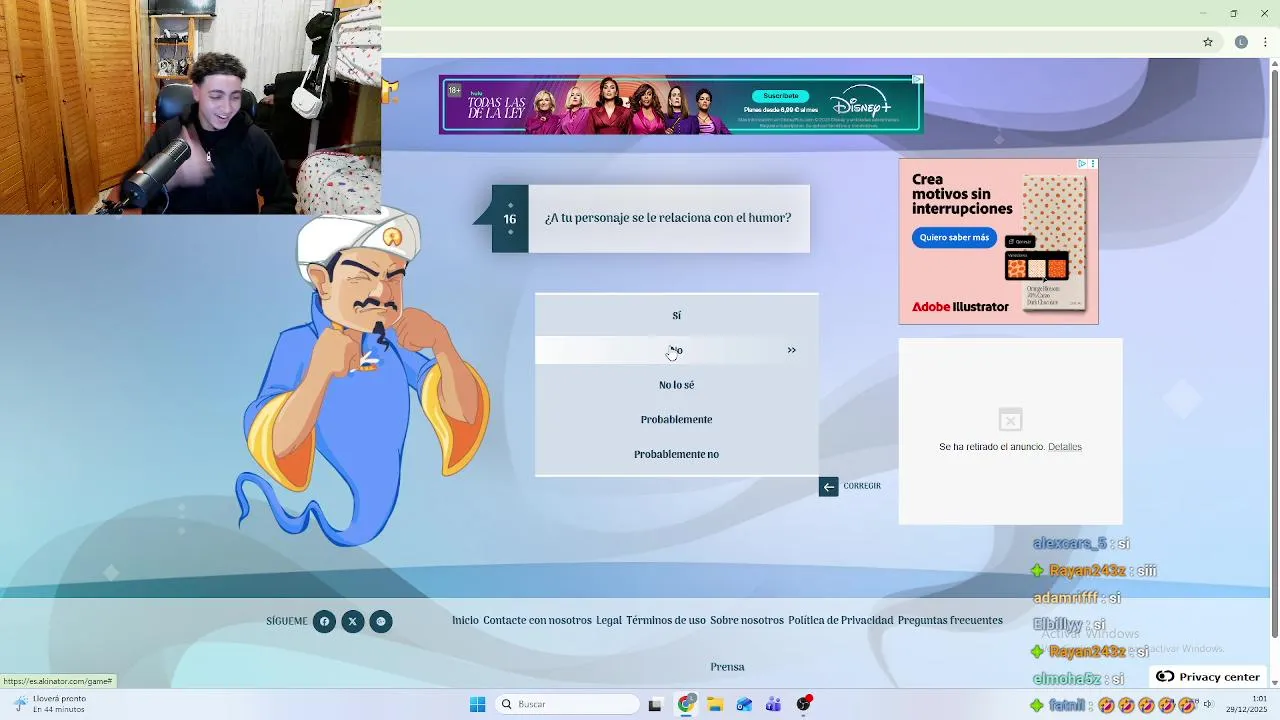Answer 'Probablemente no'
The image size is (1280, 720).
pyautogui.click(x=676, y=454)
